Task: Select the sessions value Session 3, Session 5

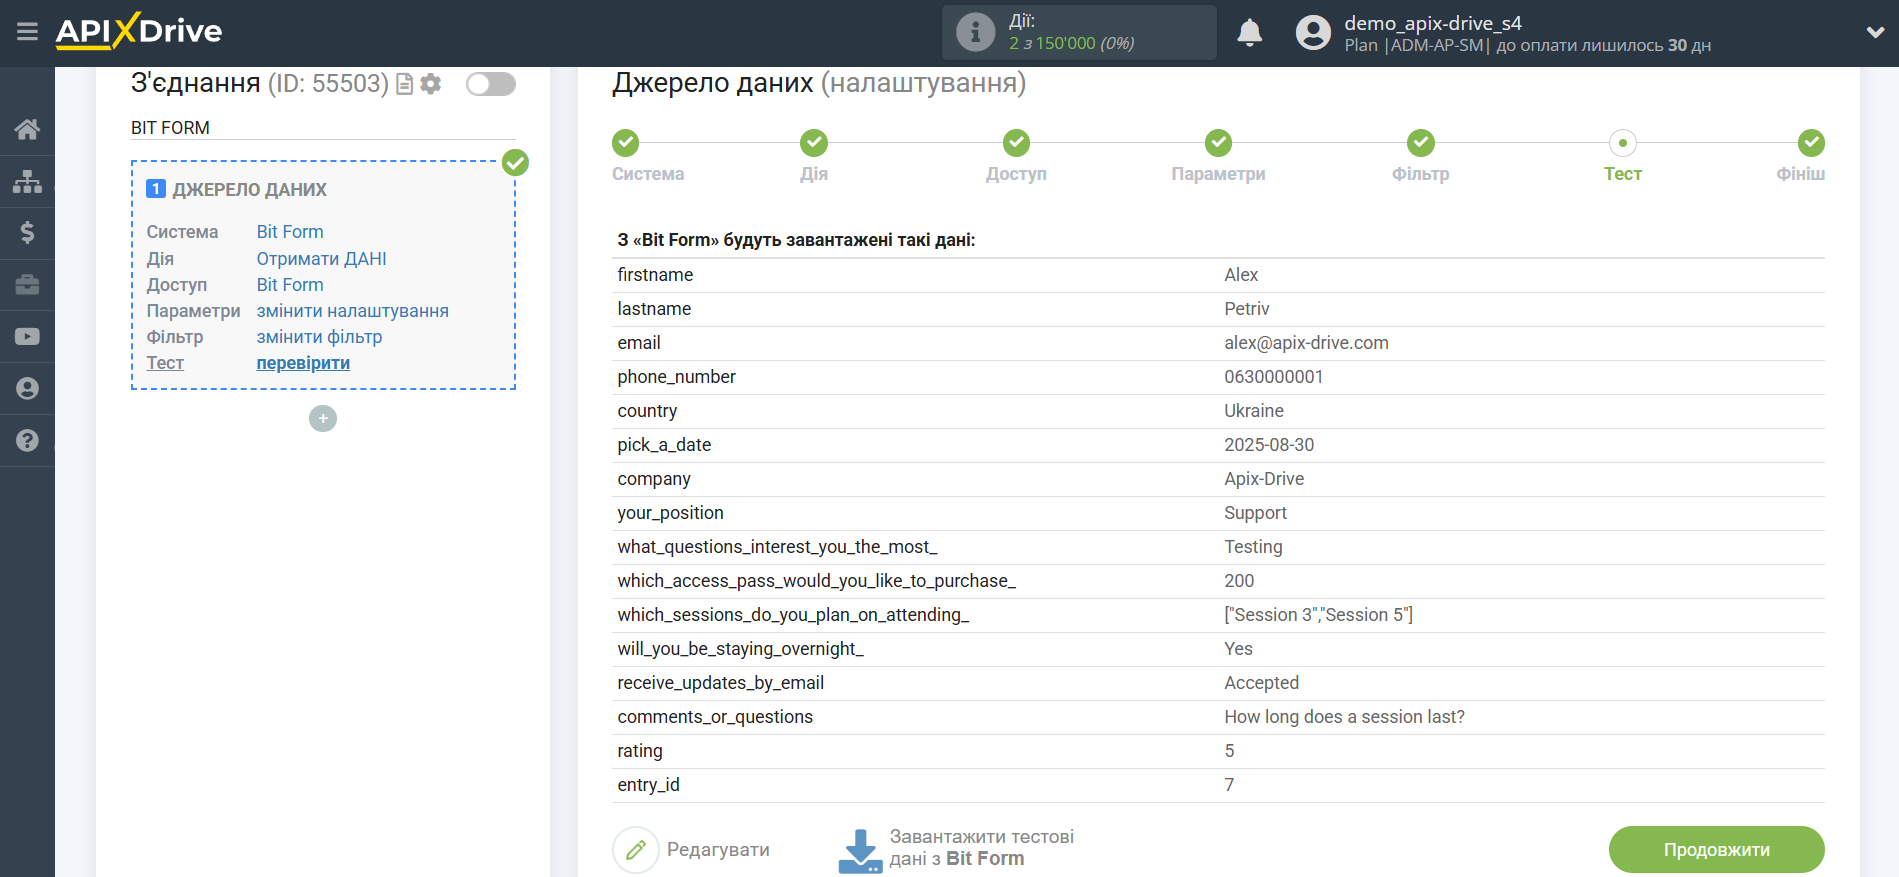Action: 1318,615
